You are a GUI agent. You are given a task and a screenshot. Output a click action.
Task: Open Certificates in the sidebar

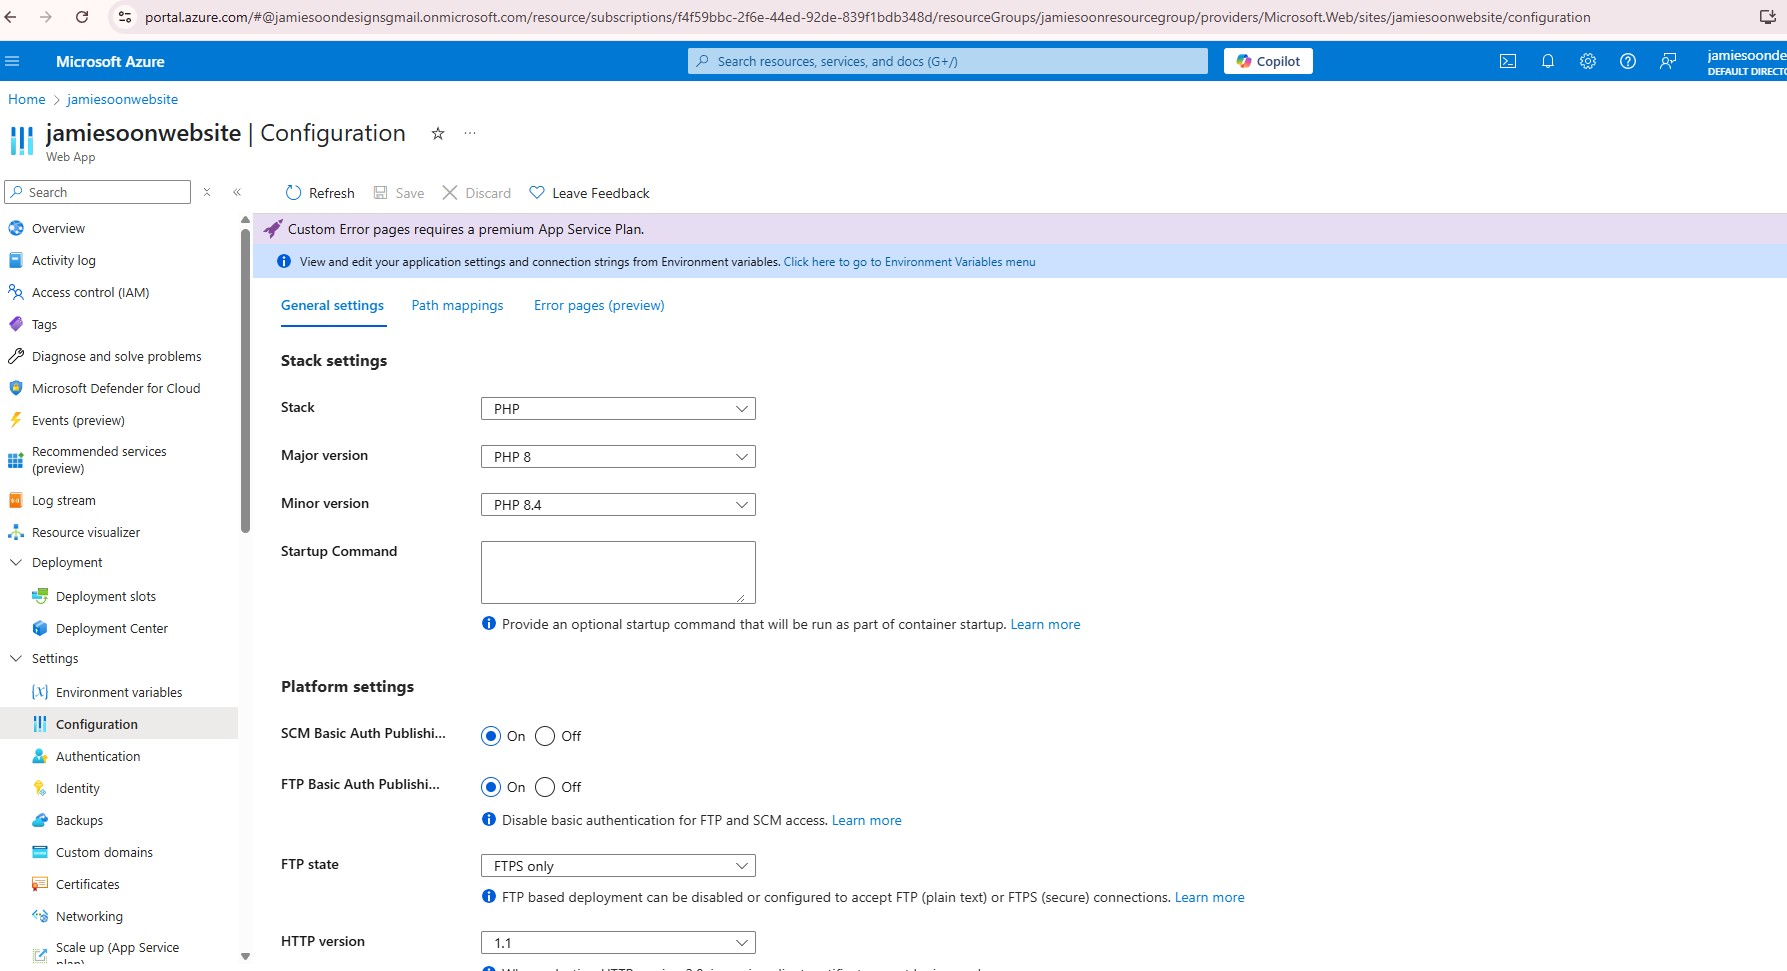88,884
